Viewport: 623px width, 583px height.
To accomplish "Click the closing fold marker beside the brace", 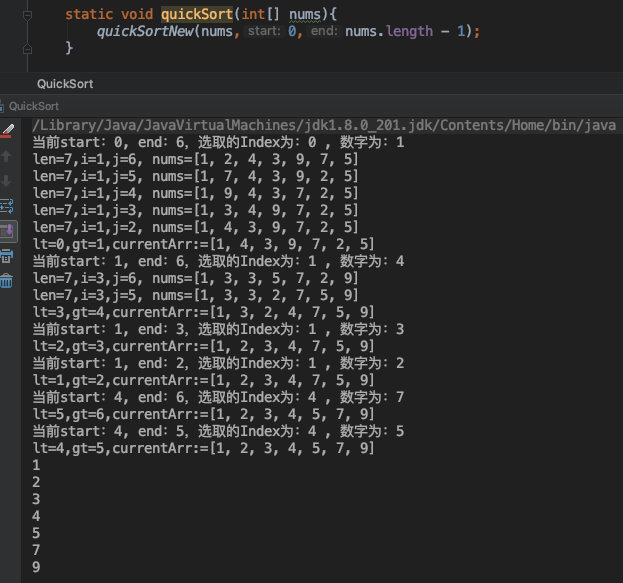I will point(27,49).
